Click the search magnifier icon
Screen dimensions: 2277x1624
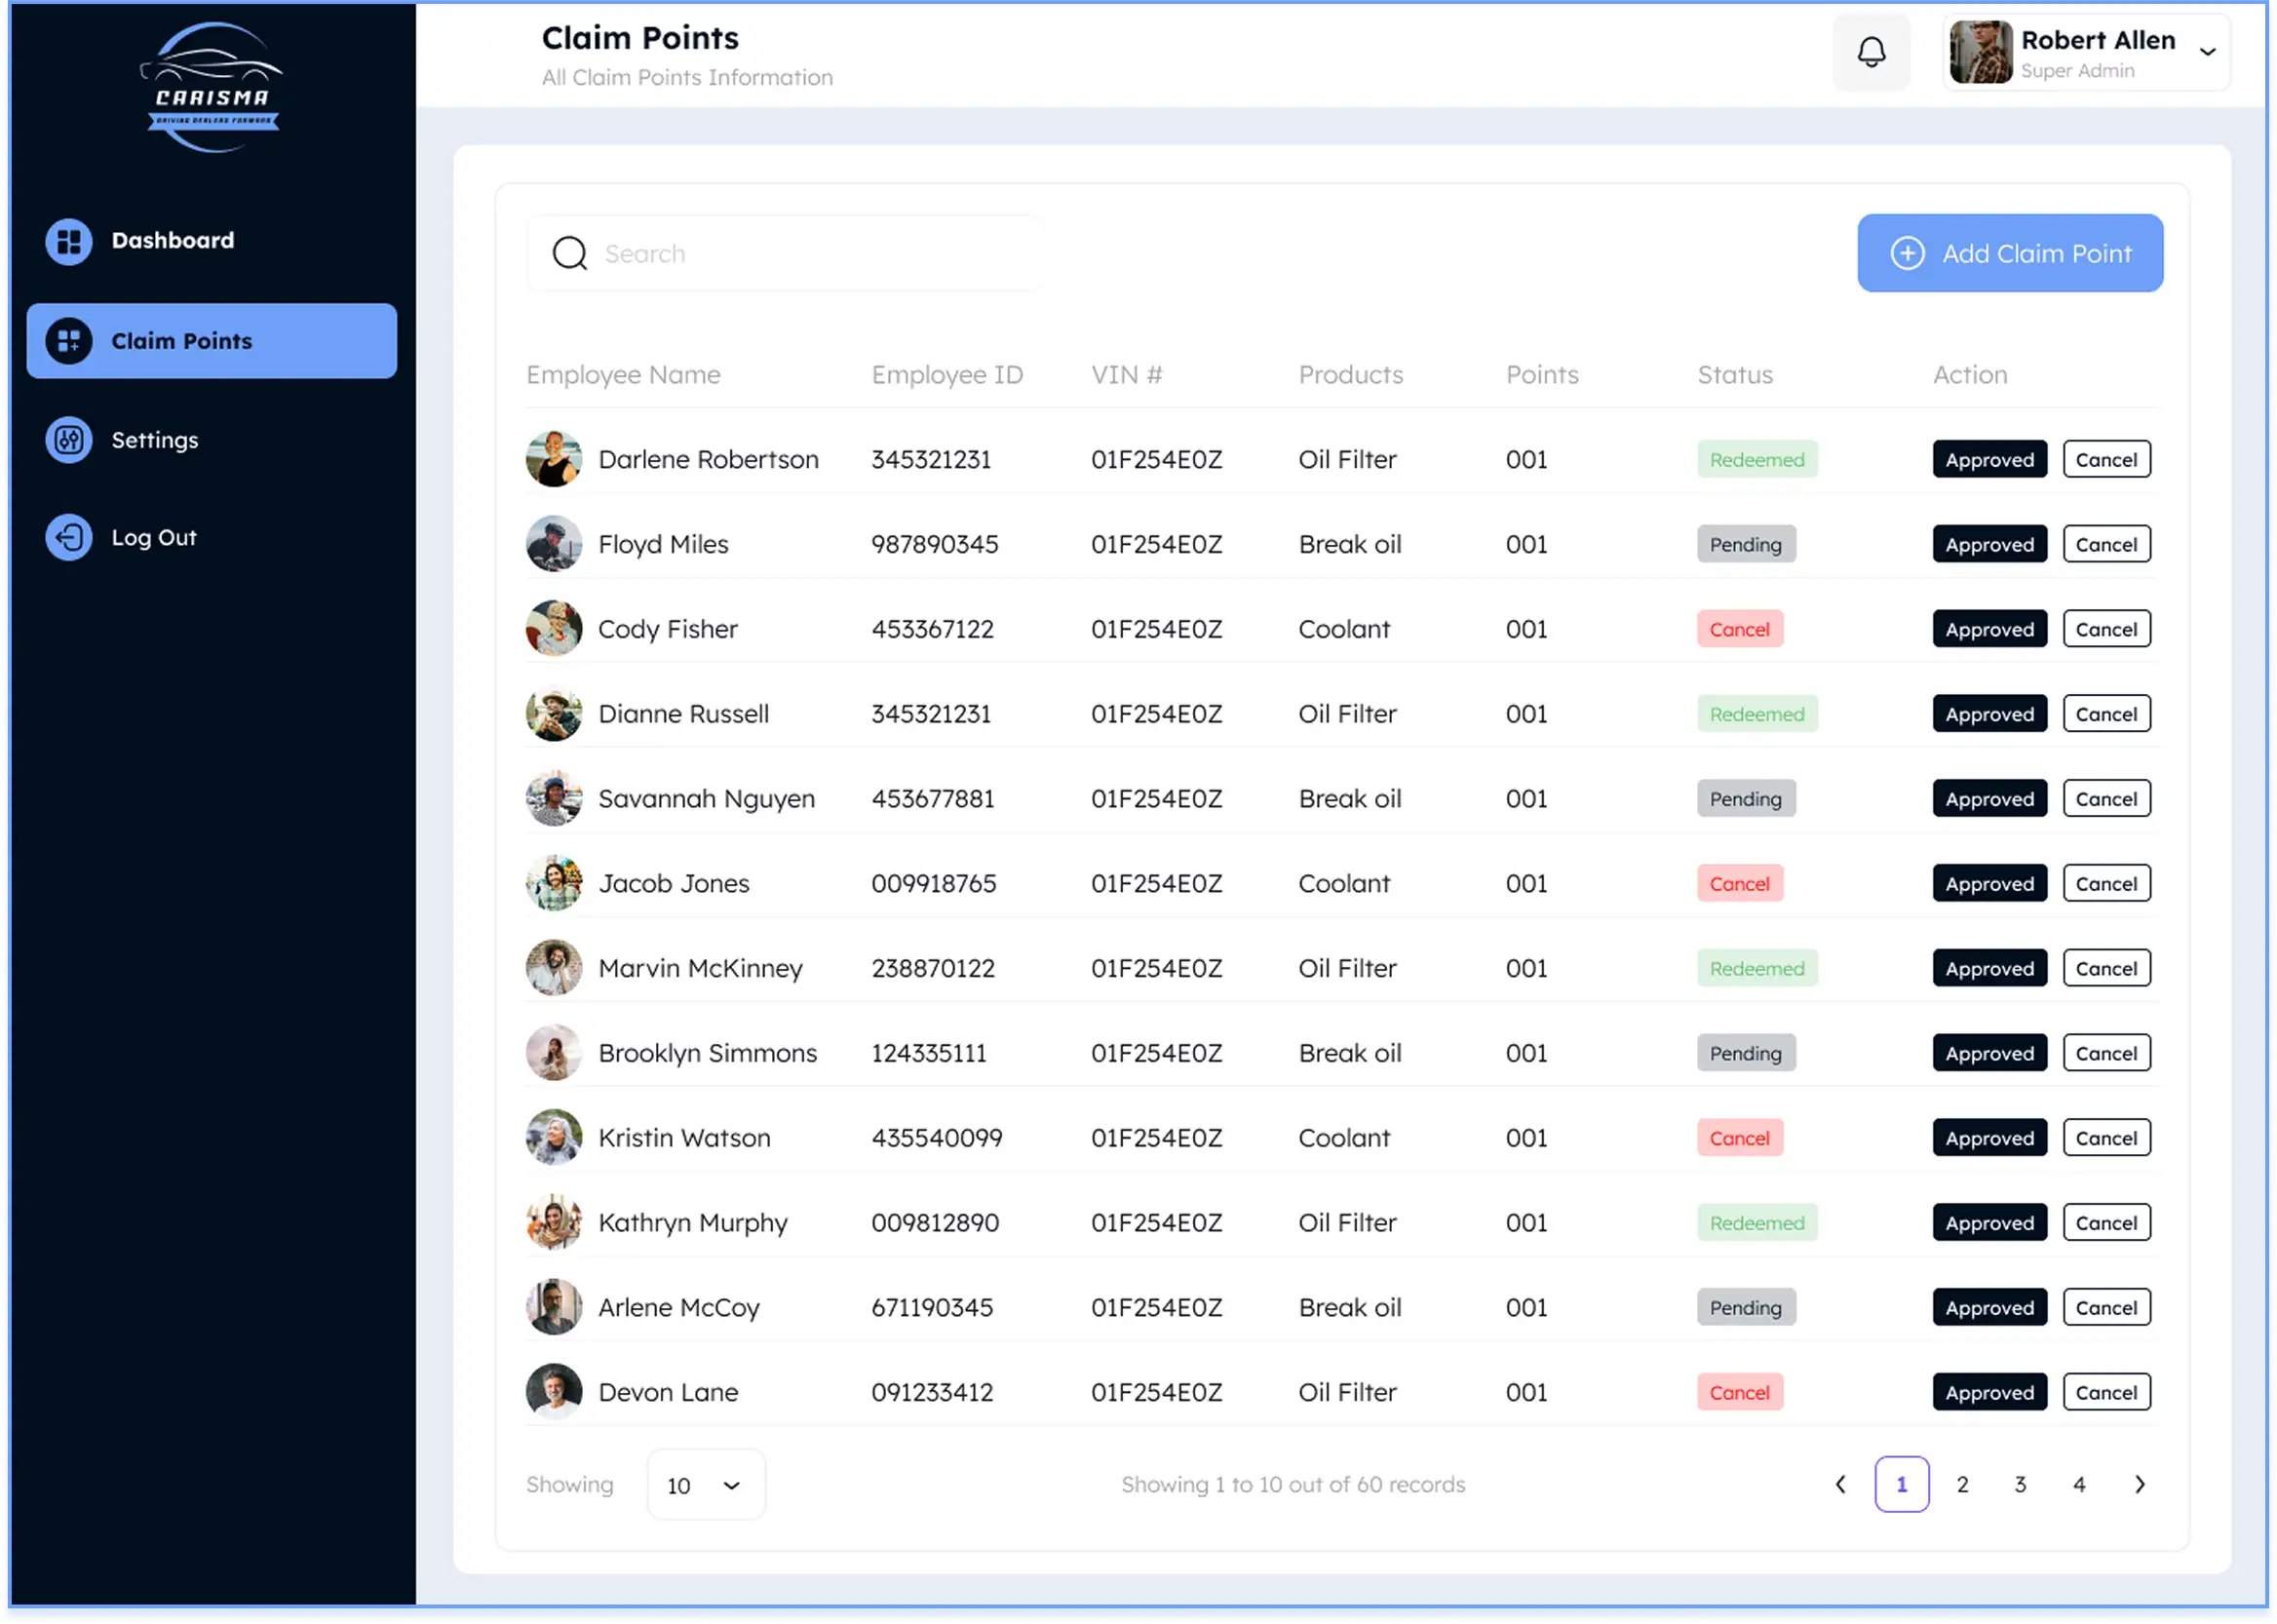click(x=570, y=254)
